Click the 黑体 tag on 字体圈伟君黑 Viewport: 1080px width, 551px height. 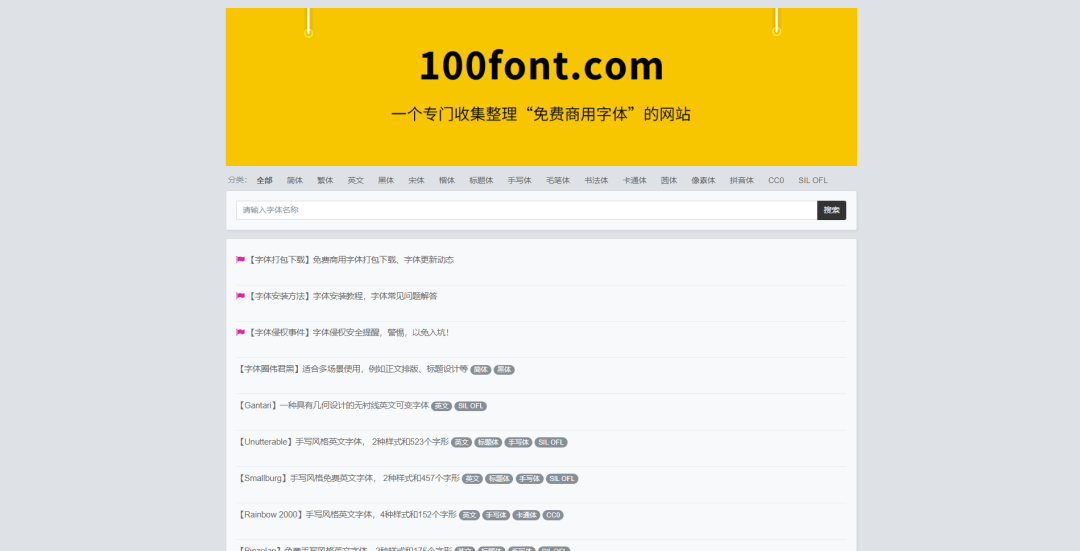[504, 370]
